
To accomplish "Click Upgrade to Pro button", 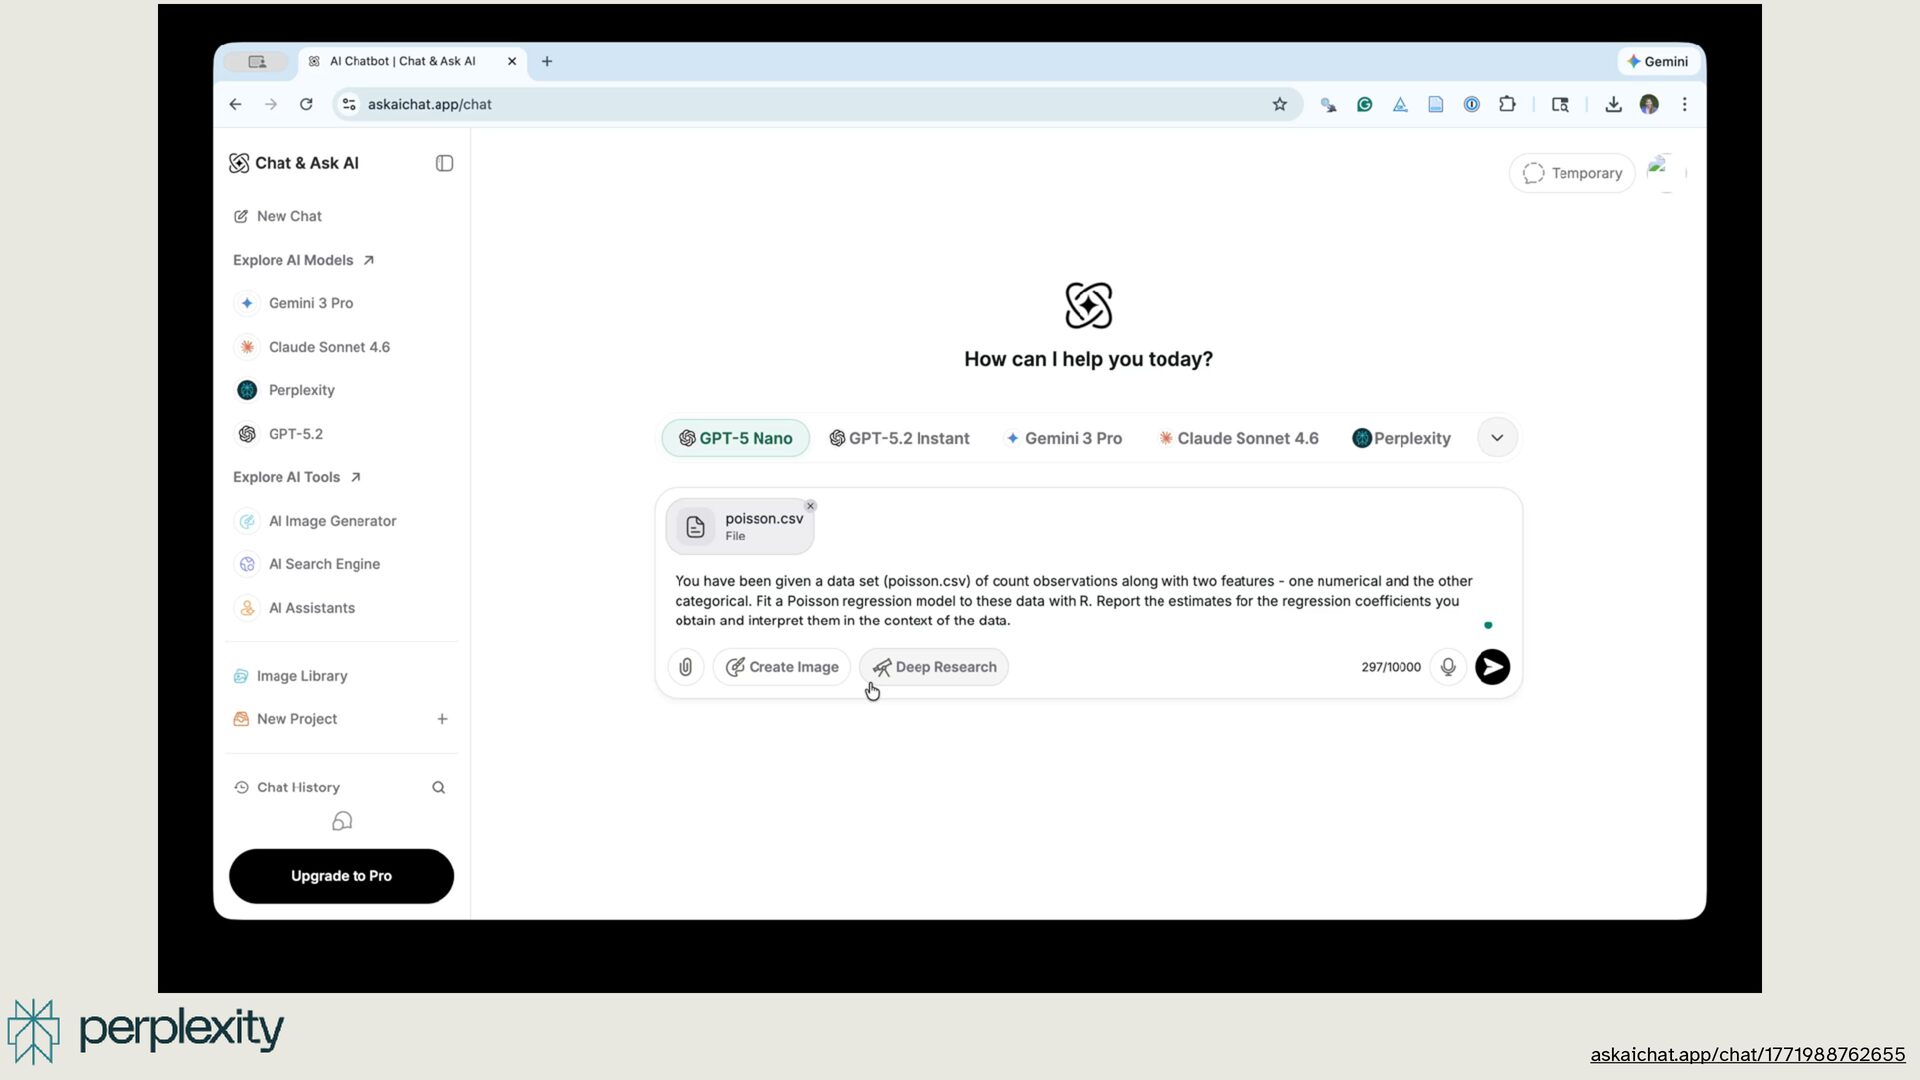I will (341, 876).
